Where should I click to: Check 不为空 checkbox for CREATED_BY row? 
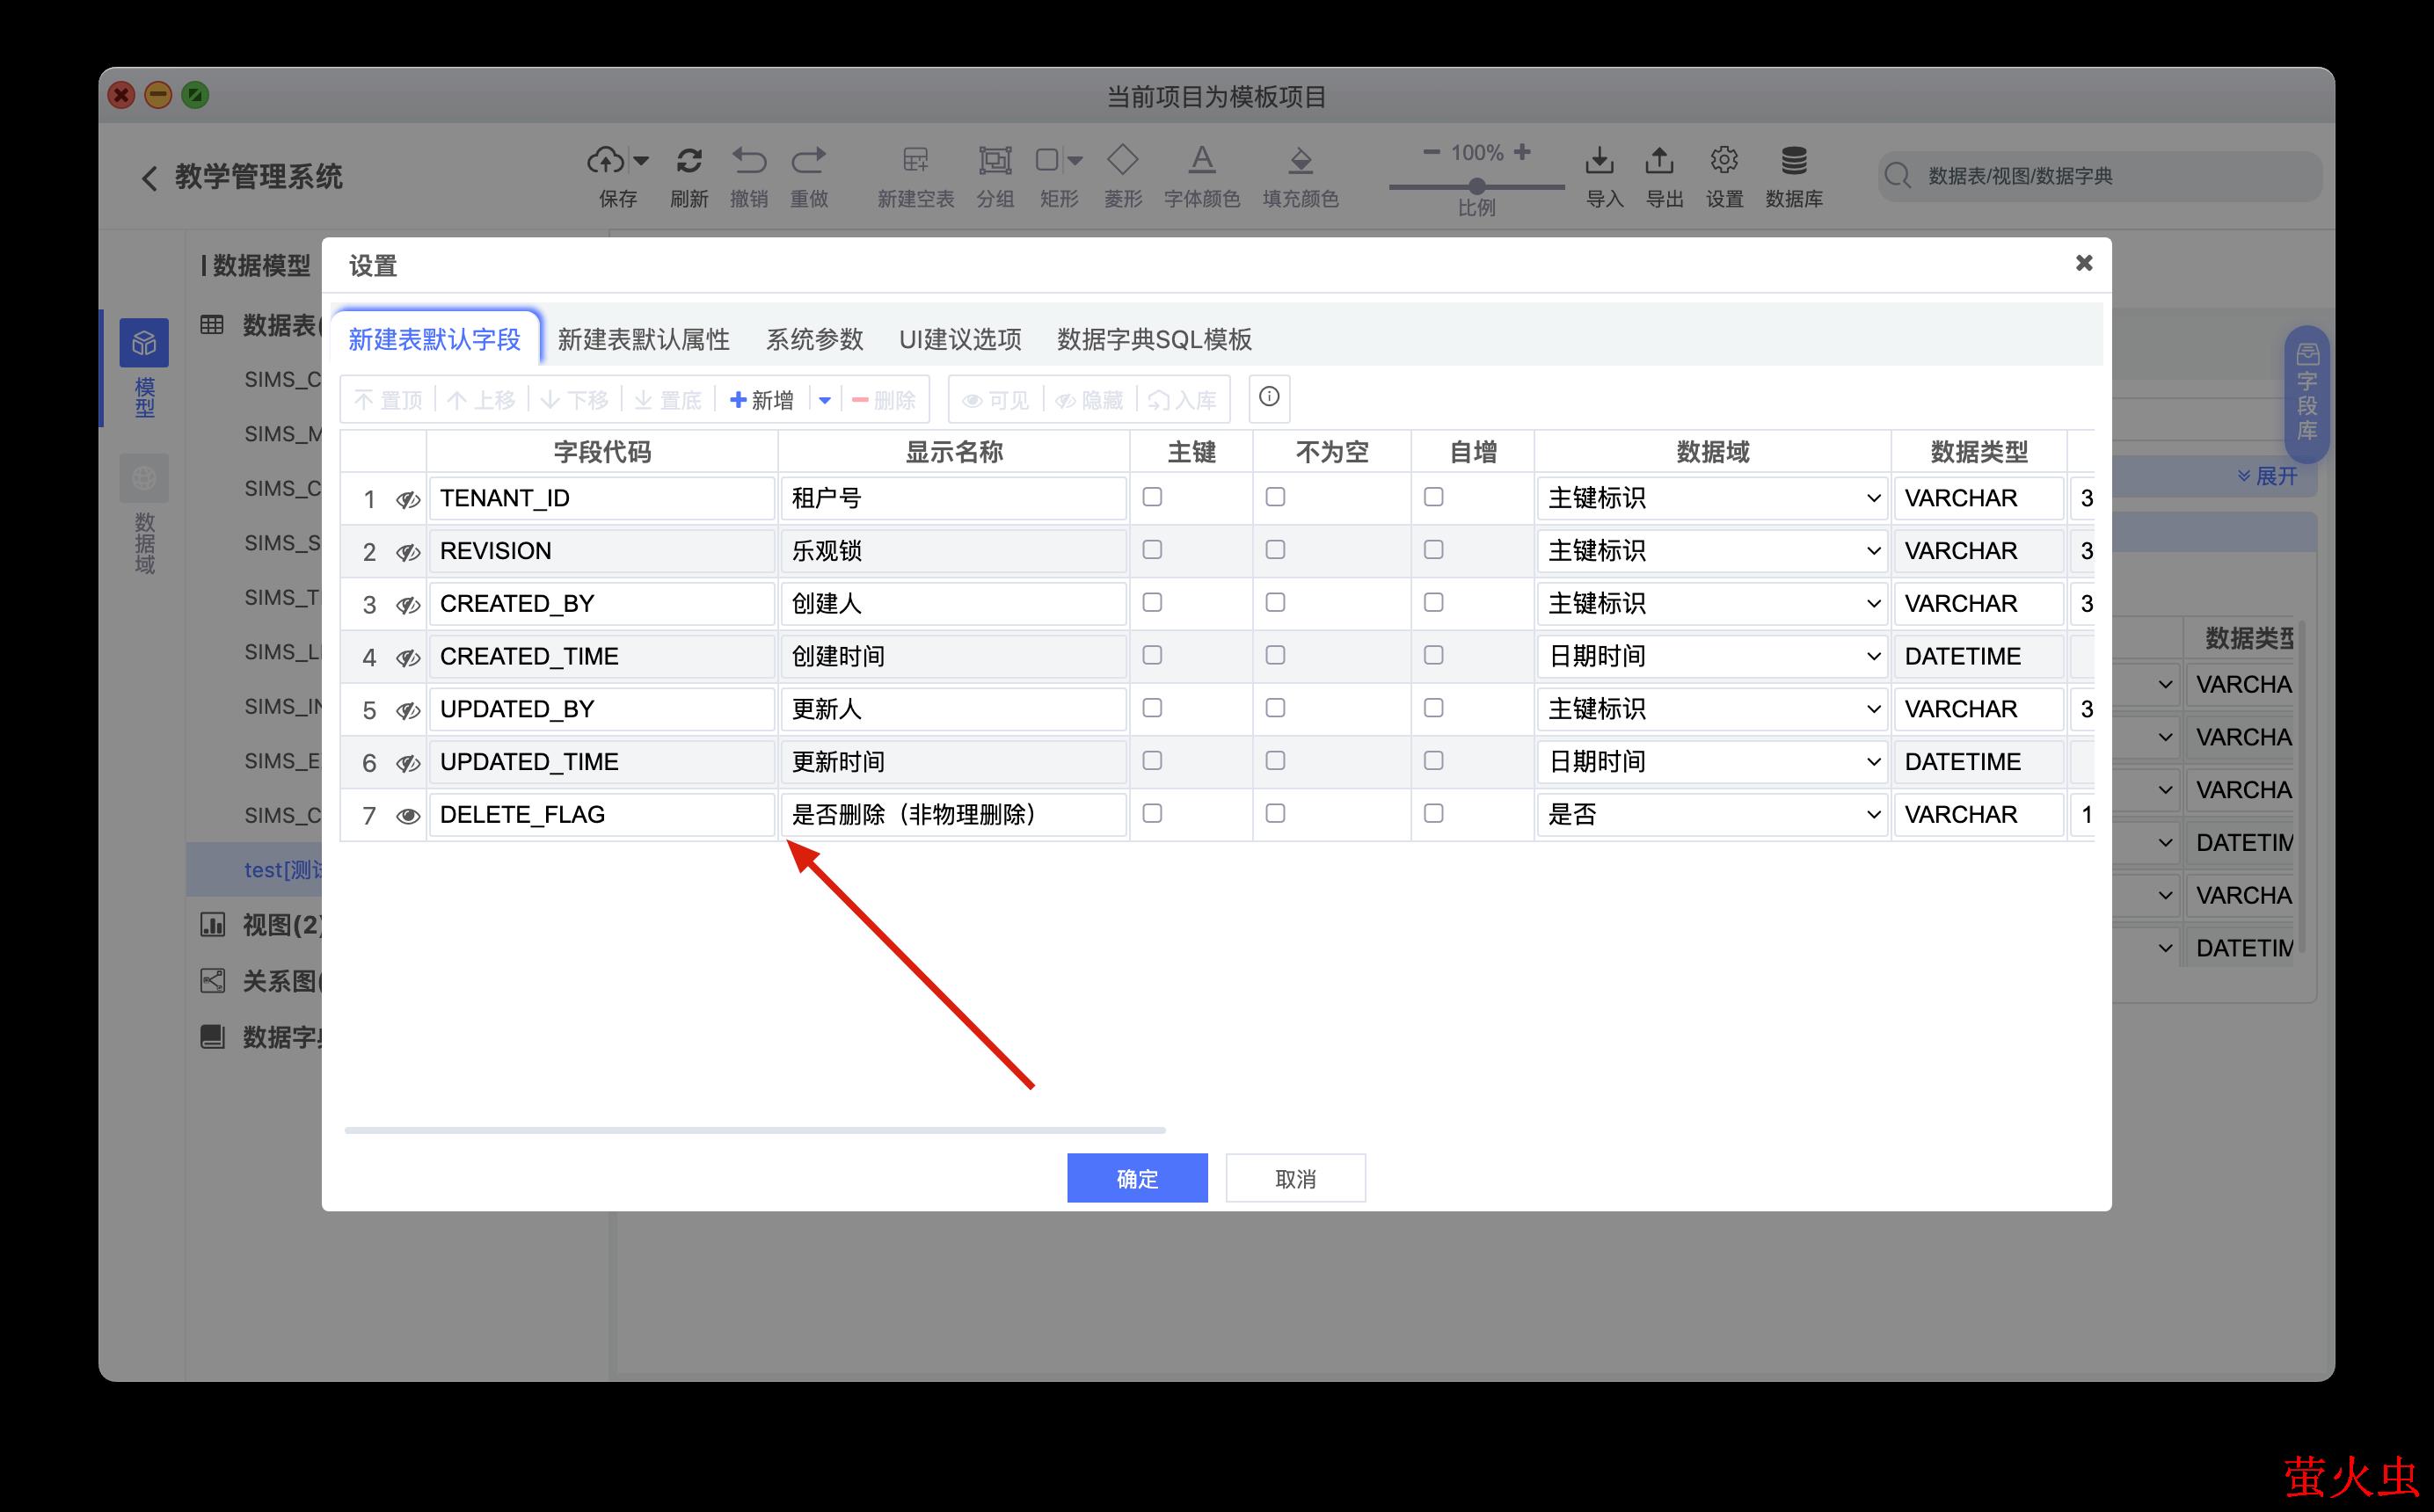click(1275, 602)
